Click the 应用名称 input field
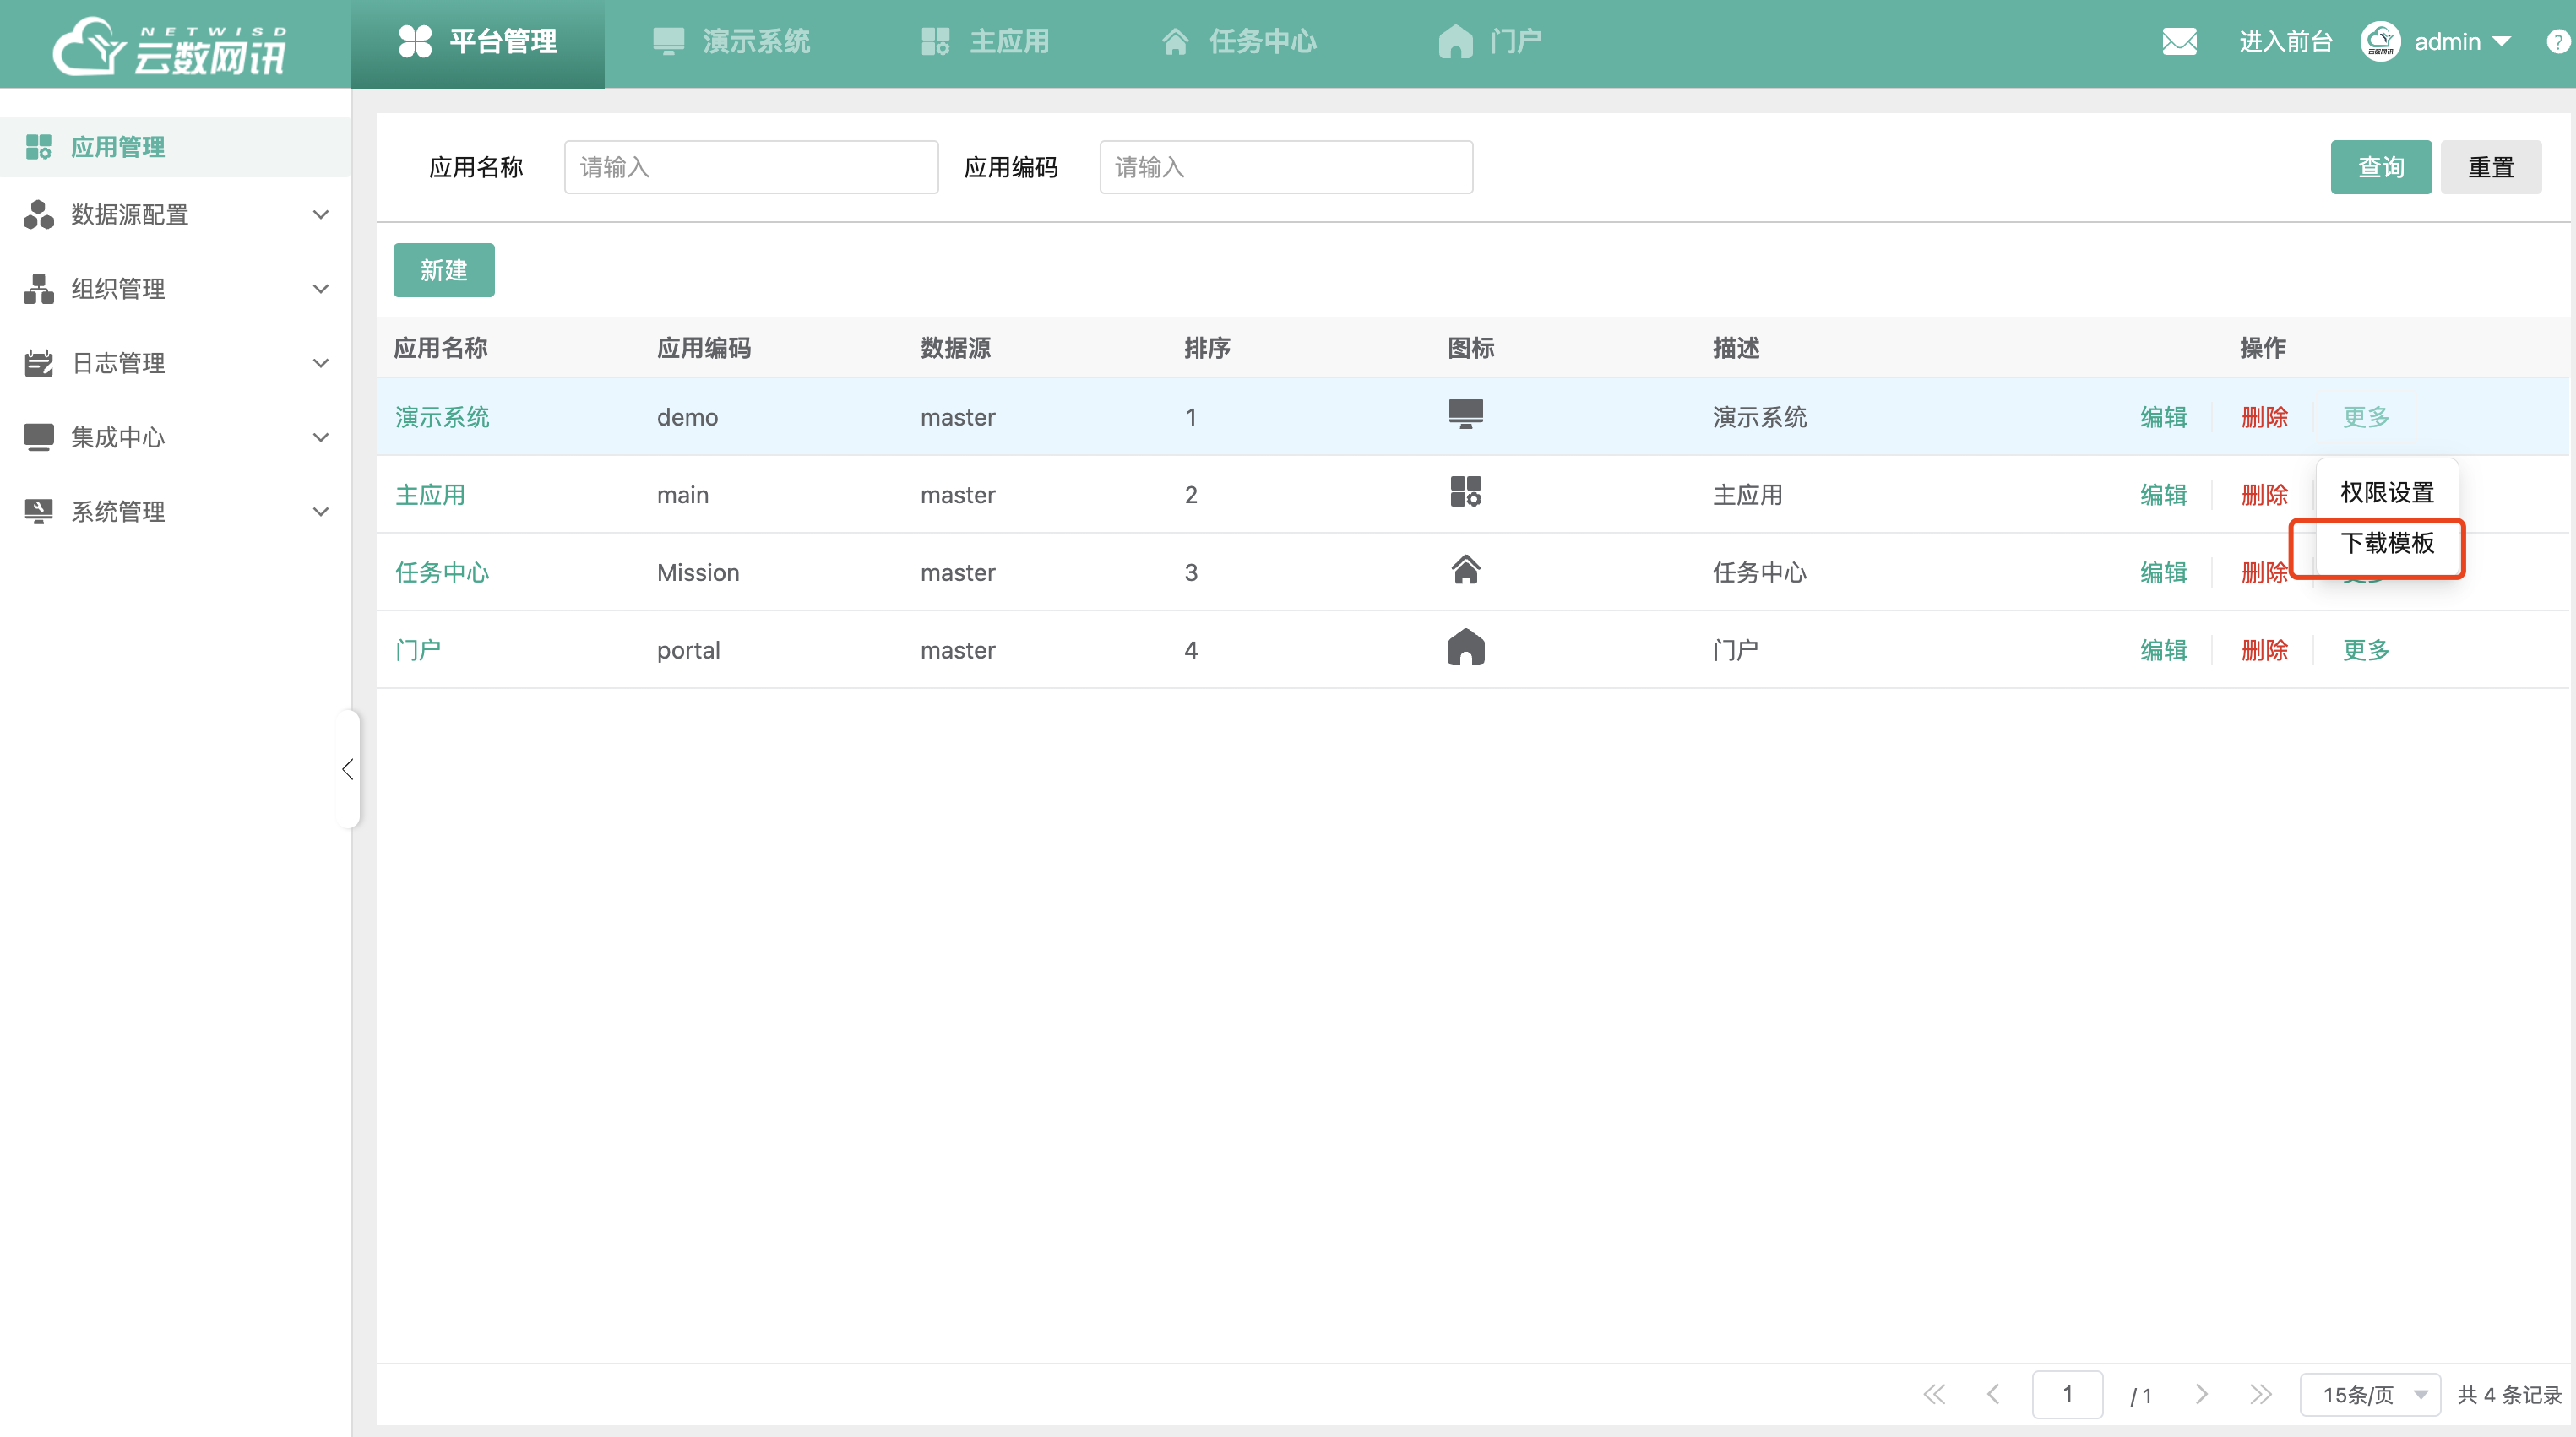The image size is (2576, 1437). pos(750,167)
